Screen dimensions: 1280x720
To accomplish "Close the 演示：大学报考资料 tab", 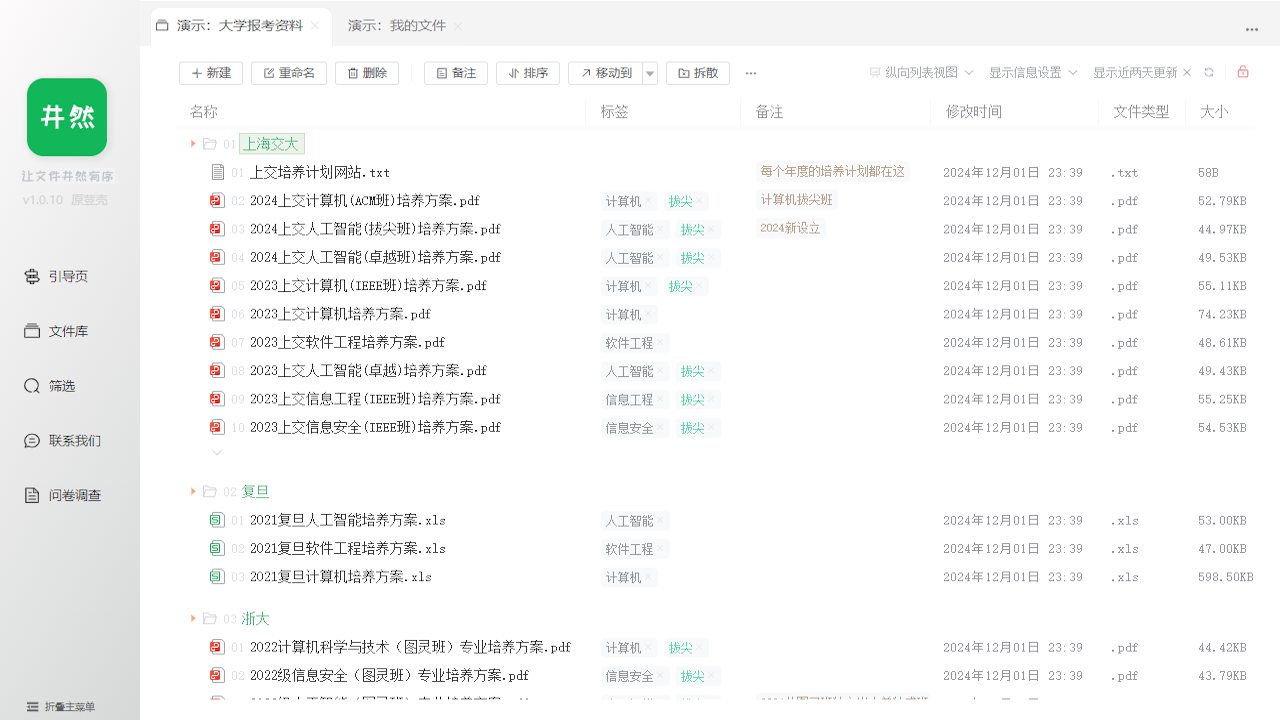I will [x=315, y=26].
